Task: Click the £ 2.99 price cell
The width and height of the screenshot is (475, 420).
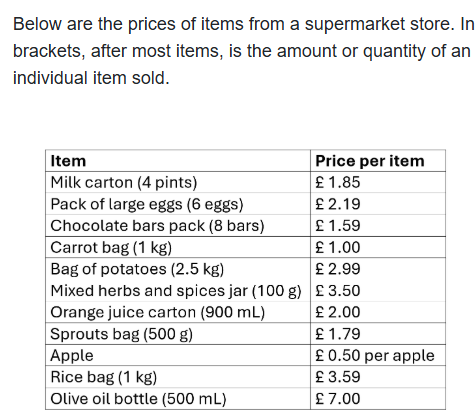Action: tap(378, 269)
